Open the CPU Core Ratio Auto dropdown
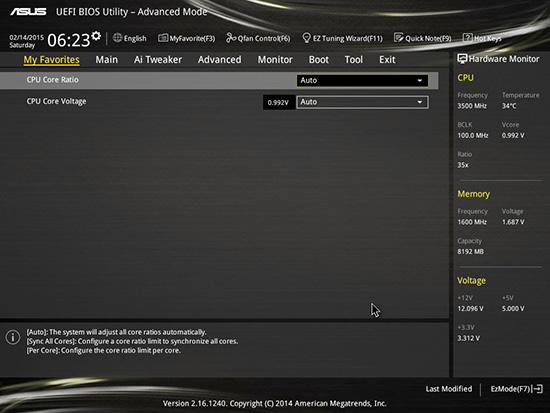The height and width of the screenshot is (413, 550). coord(362,80)
